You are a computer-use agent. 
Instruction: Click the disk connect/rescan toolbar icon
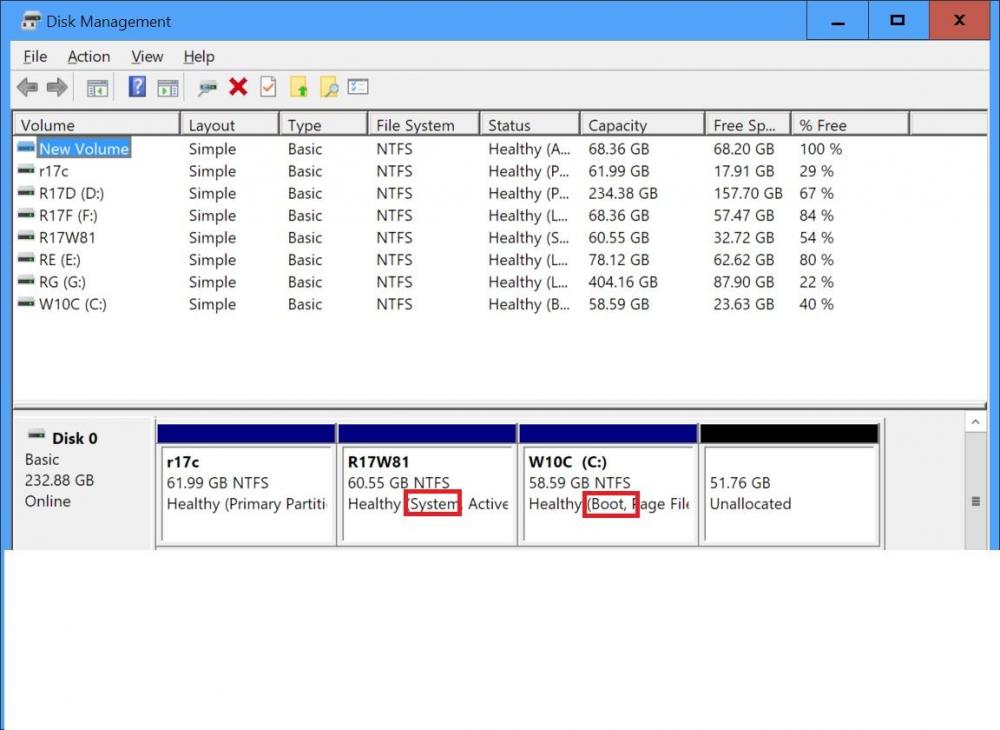click(x=207, y=88)
